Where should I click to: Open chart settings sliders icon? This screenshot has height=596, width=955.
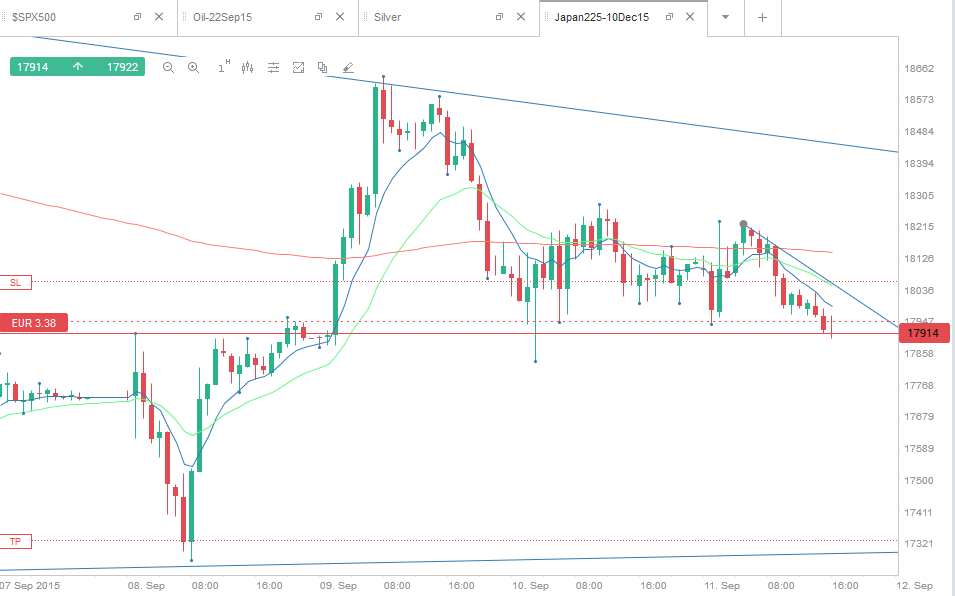point(273,68)
